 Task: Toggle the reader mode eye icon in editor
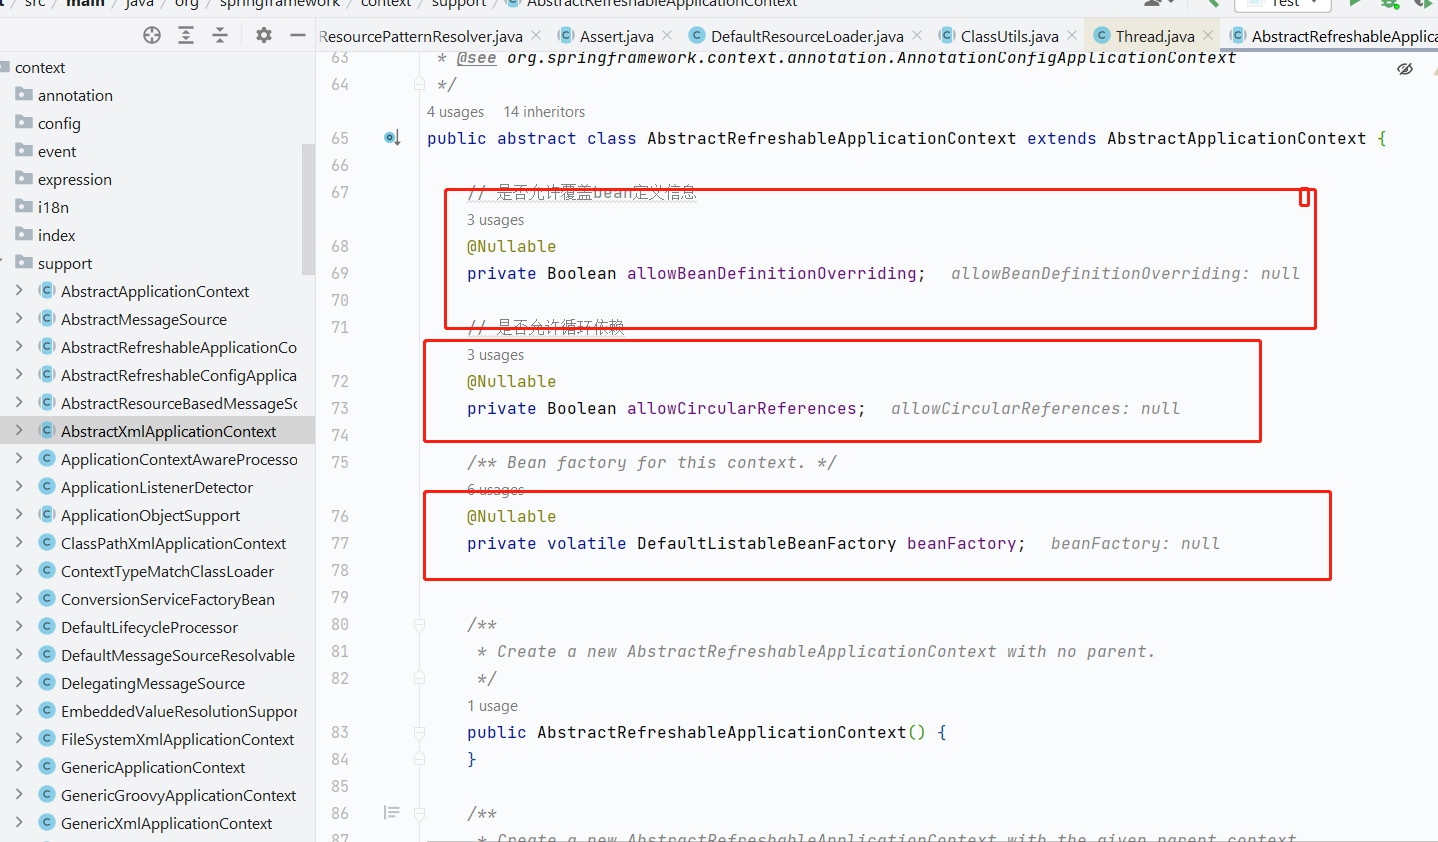(x=1405, y=69)
